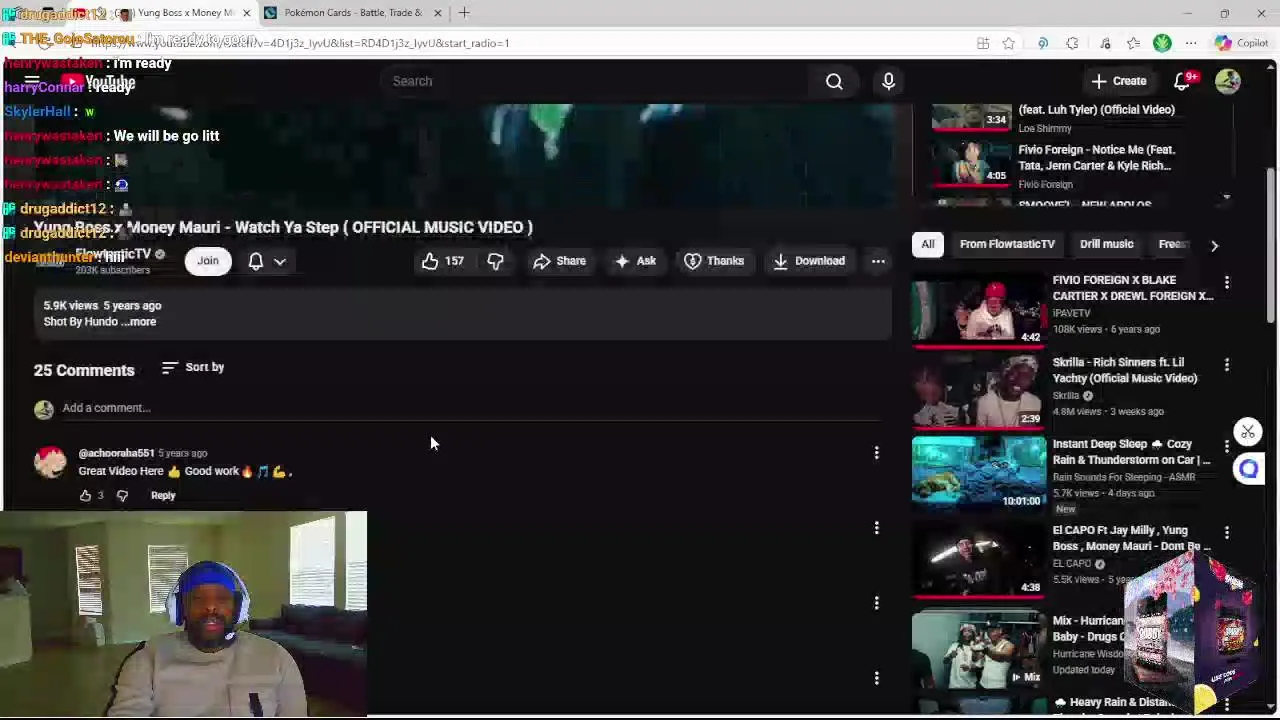Dislike the comment from @achooraha551
Viewport: 1280px width, 720px height.
[122, 495]
